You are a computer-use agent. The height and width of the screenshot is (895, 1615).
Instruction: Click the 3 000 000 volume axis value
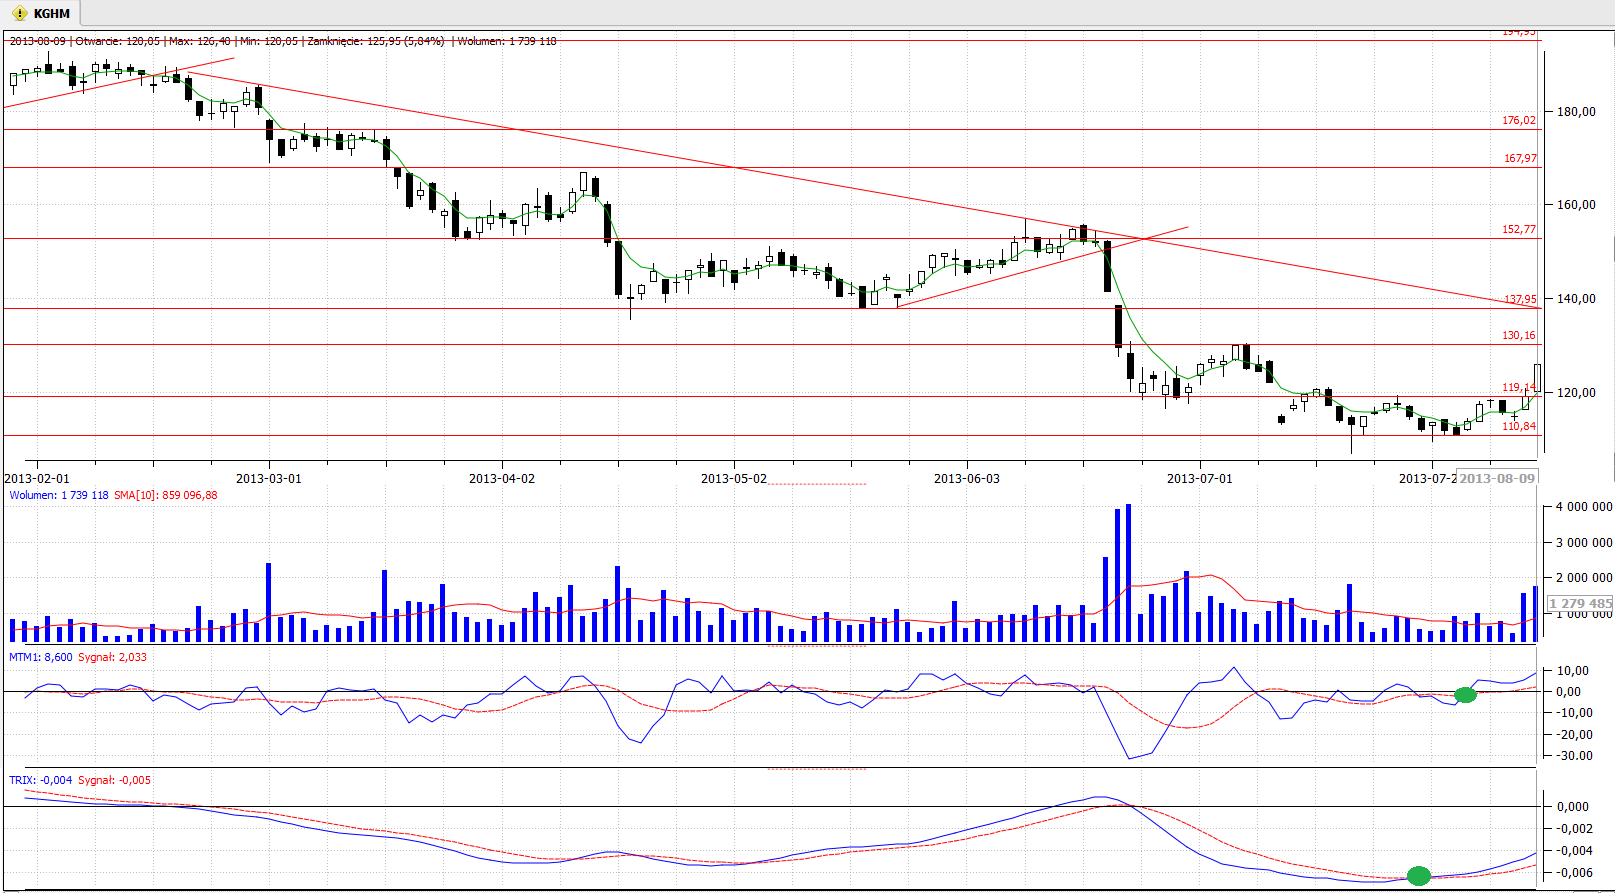coord(1584,543)
